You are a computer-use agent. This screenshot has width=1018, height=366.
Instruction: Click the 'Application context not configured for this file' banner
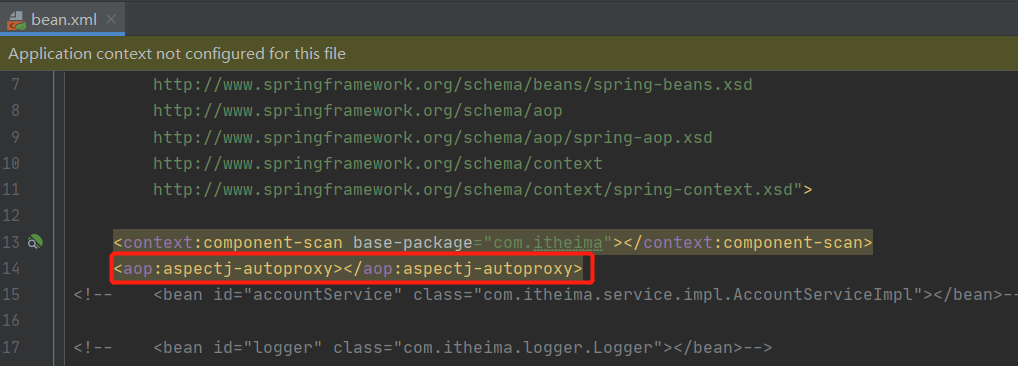(x=509, y=54)
